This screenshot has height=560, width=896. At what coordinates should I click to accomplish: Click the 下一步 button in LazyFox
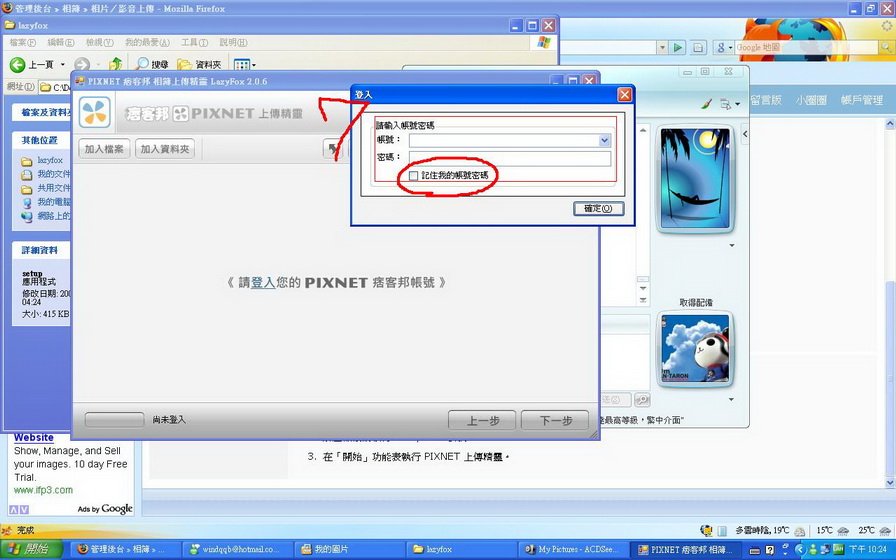555,421
